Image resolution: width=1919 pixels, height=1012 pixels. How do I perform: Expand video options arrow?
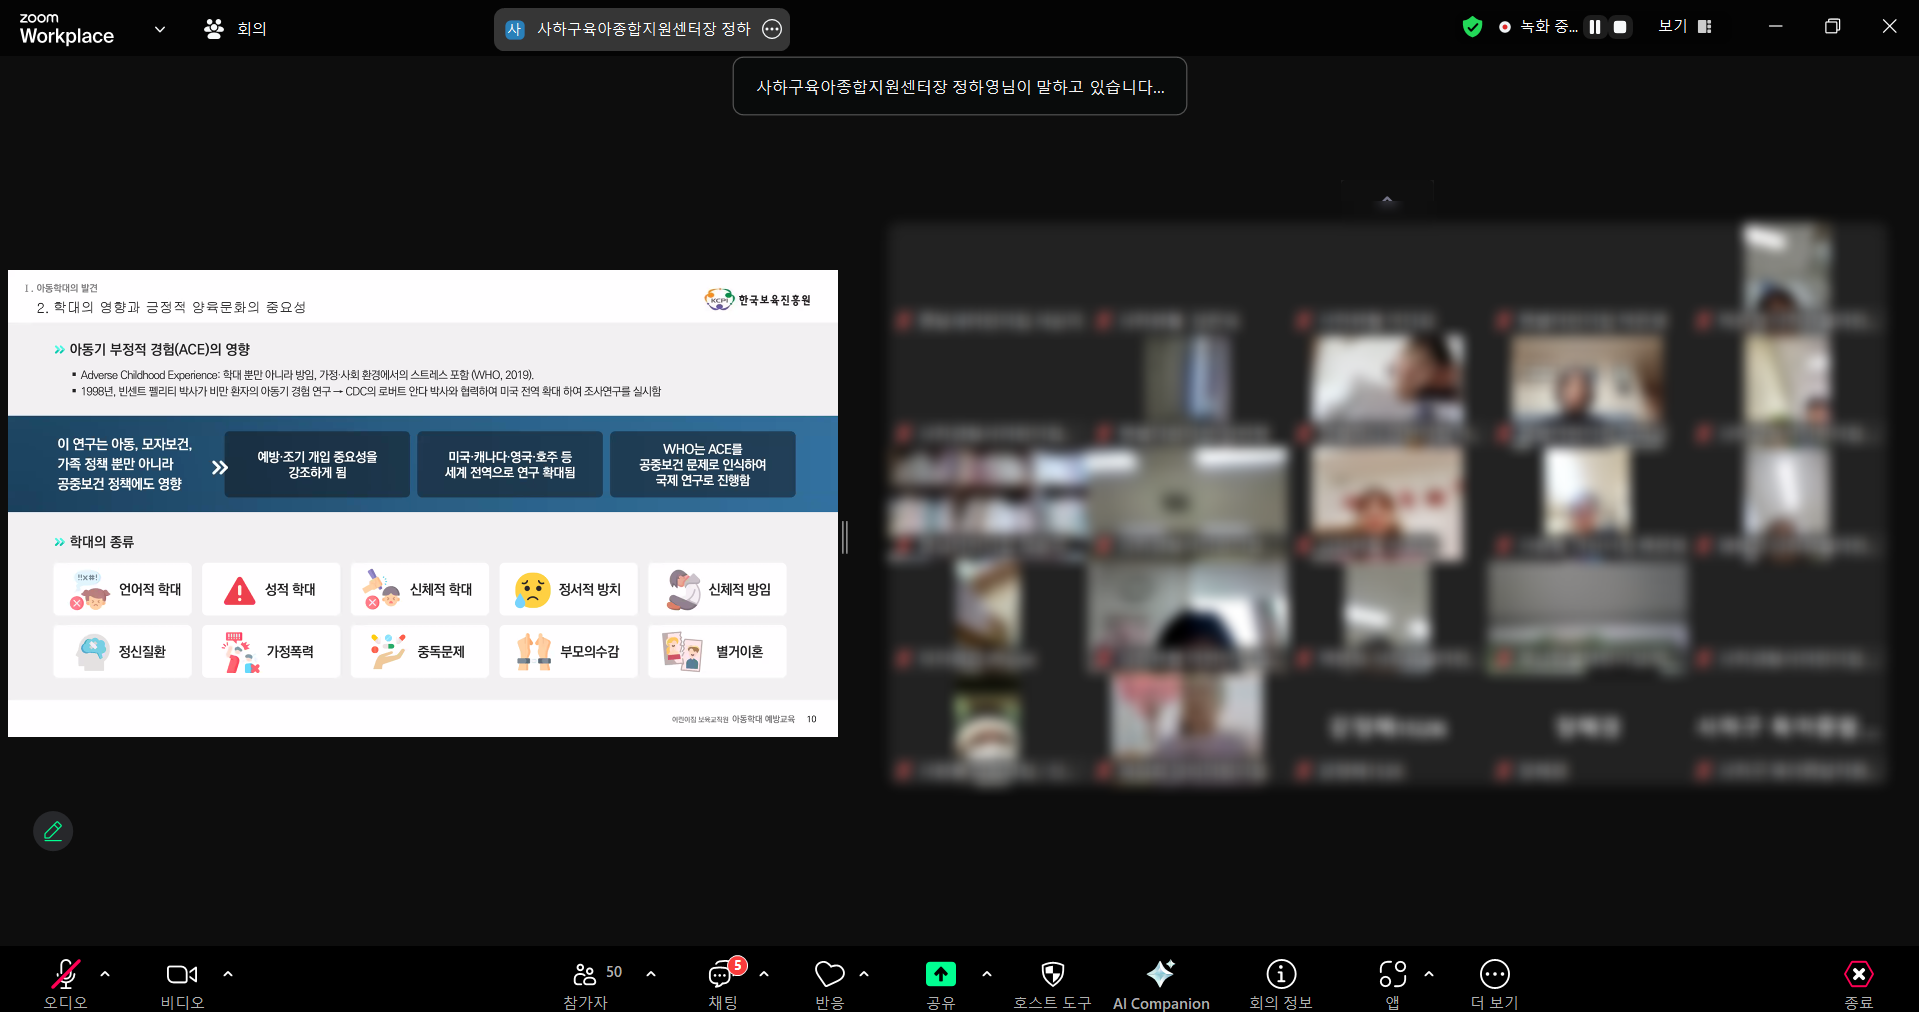(228, 973)
